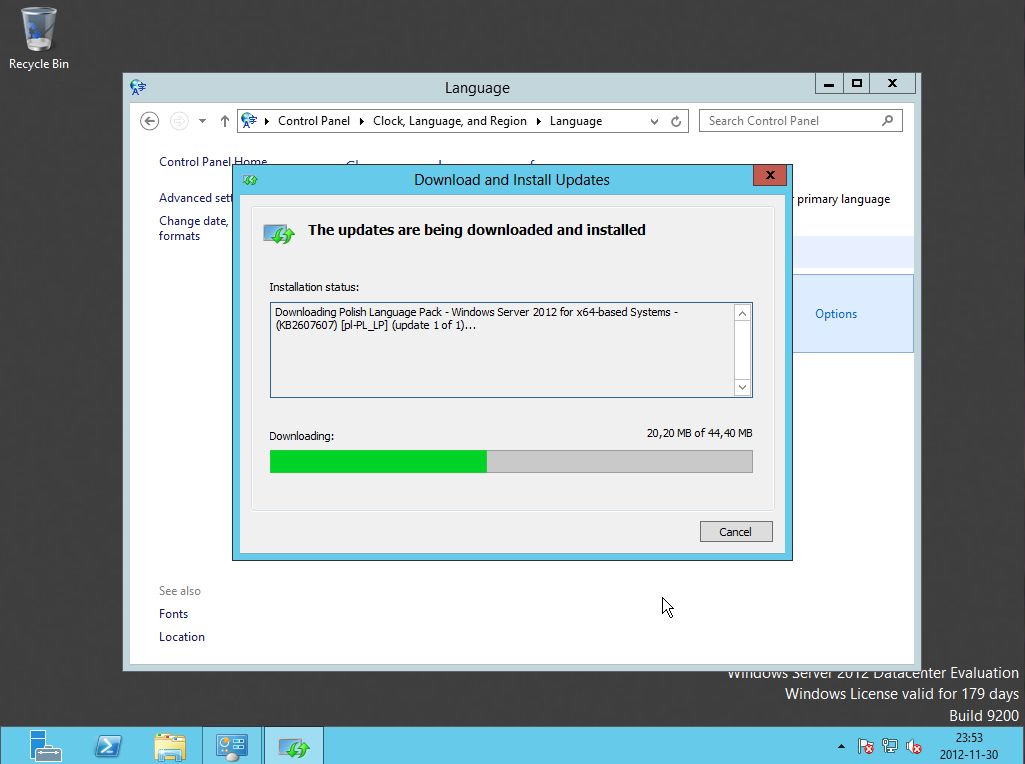
Task: Show hidden tray icons arrow
Action: pos(841,746)
